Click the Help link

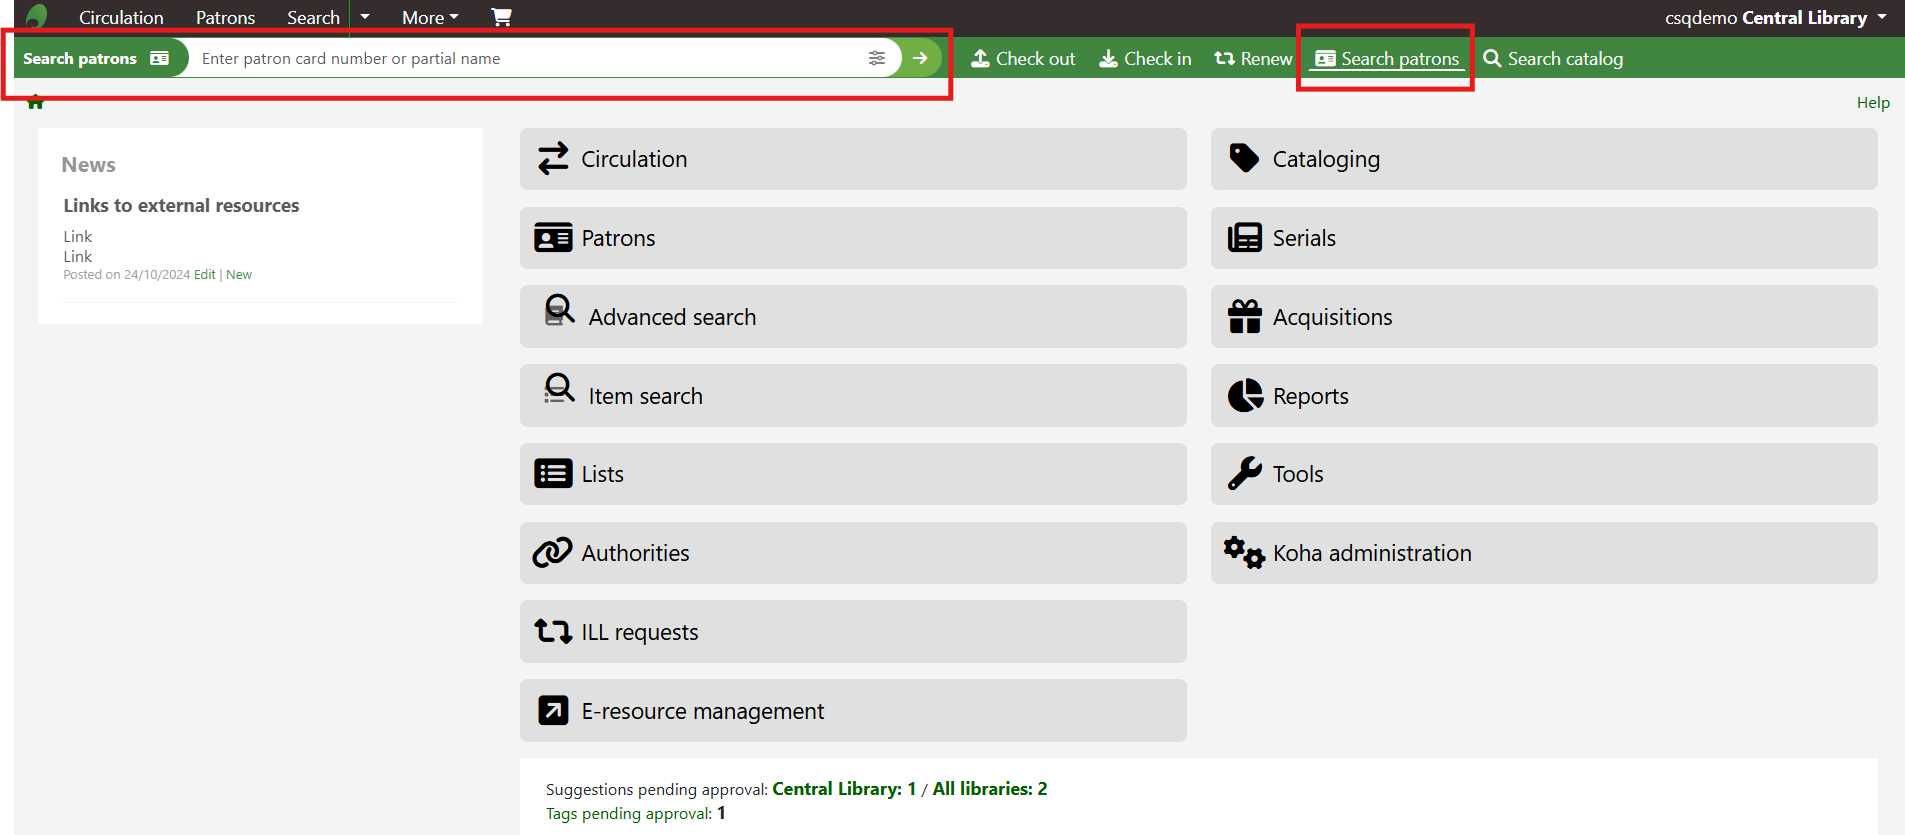click(1872, 103)
